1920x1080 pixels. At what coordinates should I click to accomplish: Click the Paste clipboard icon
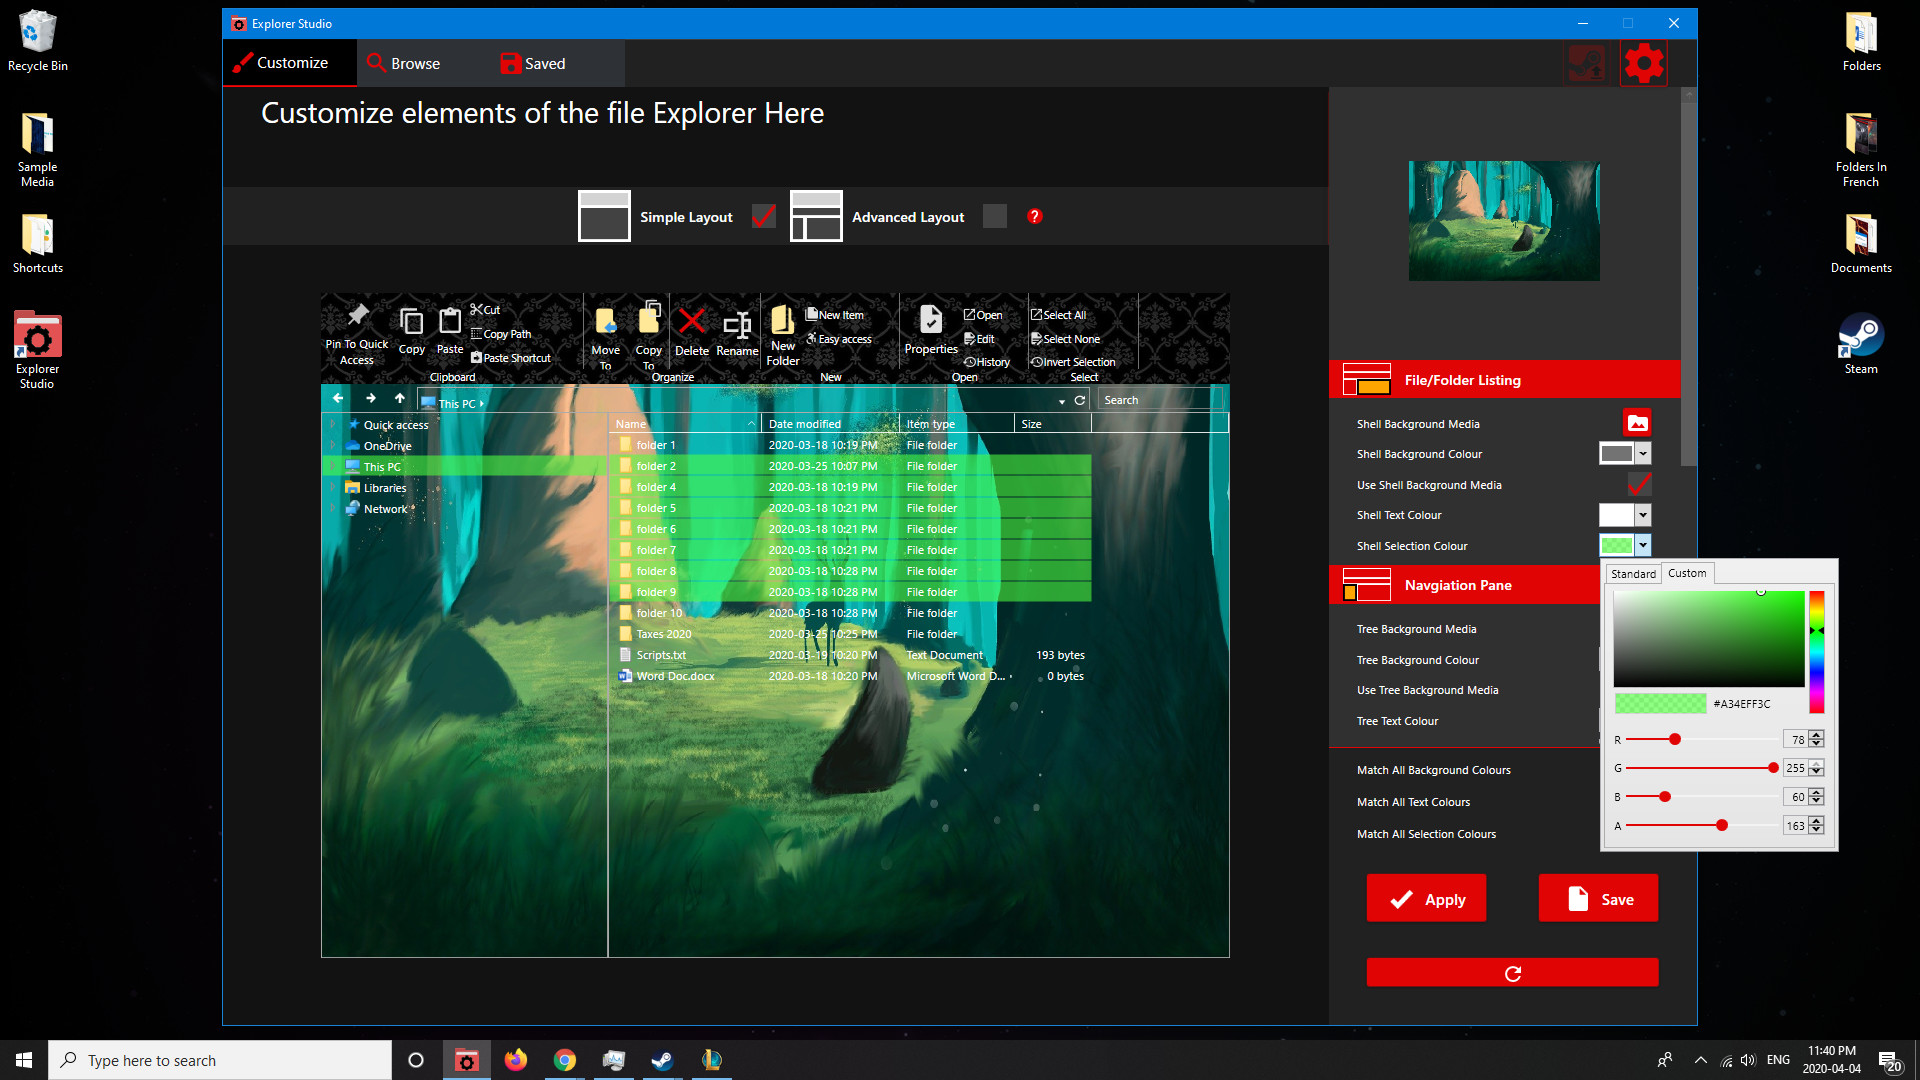click(450, 320)
